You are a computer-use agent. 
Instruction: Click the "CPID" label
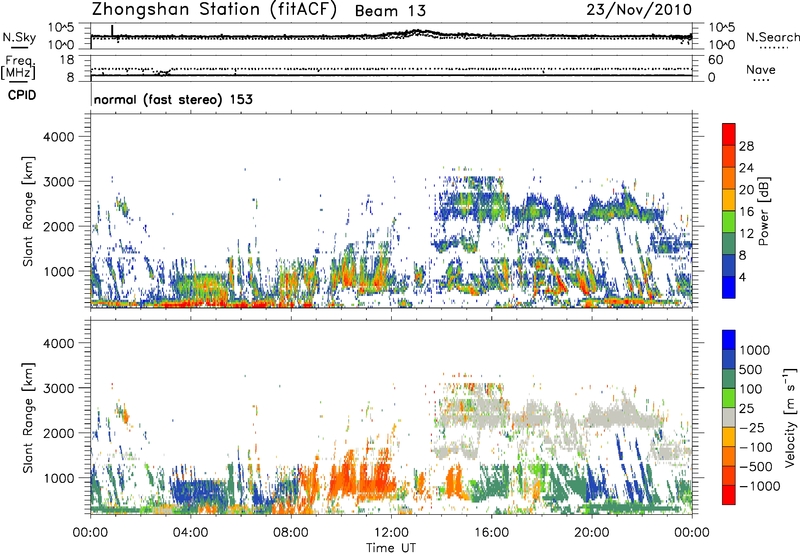pyautogui.click(x=22, y=95)
